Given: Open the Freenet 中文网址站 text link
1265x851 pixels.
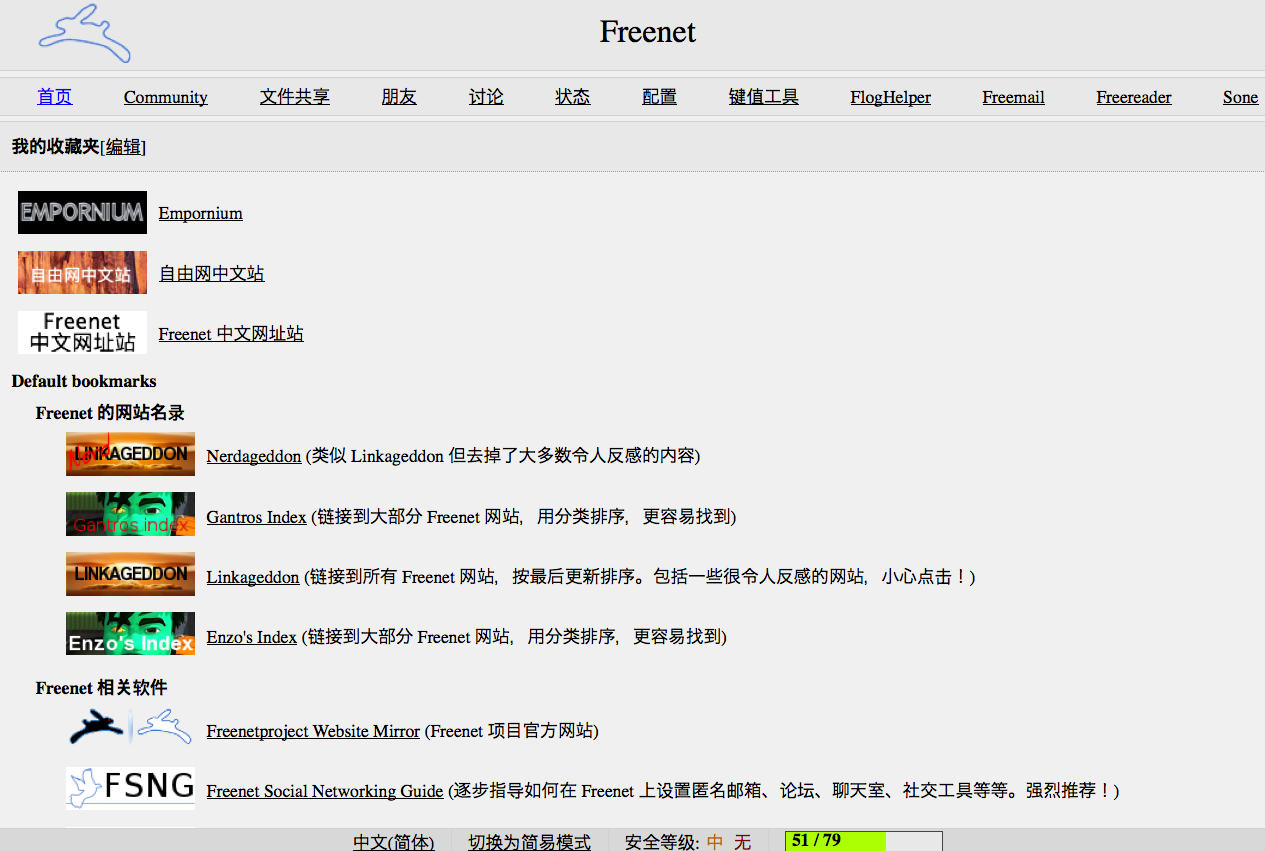Looking at the screenshot, I should [231, 333].
